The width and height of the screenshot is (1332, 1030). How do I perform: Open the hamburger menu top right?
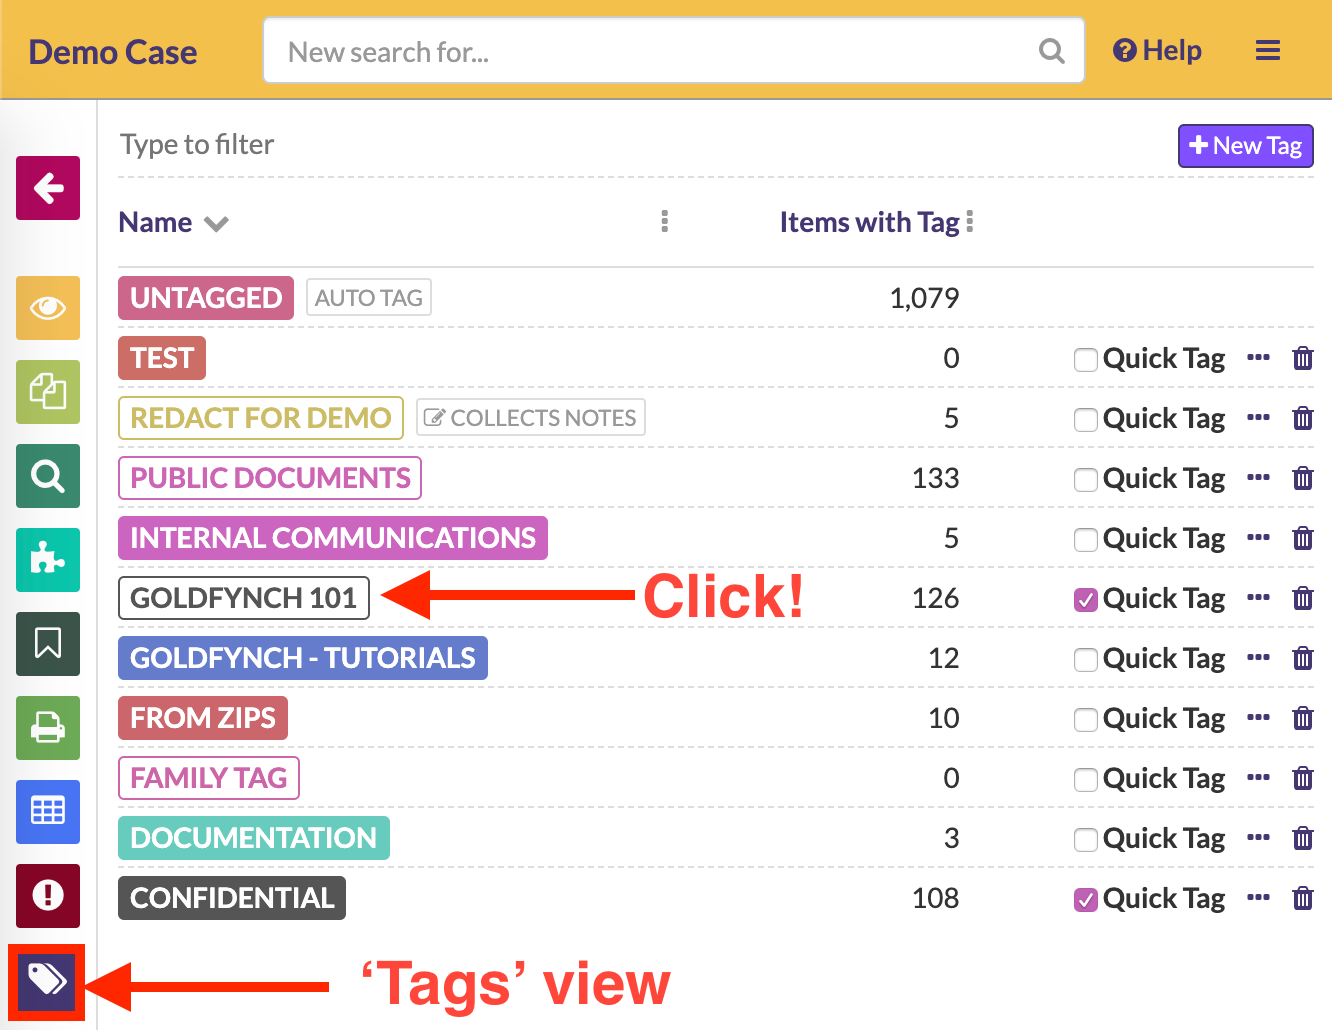pos(1267,50)
